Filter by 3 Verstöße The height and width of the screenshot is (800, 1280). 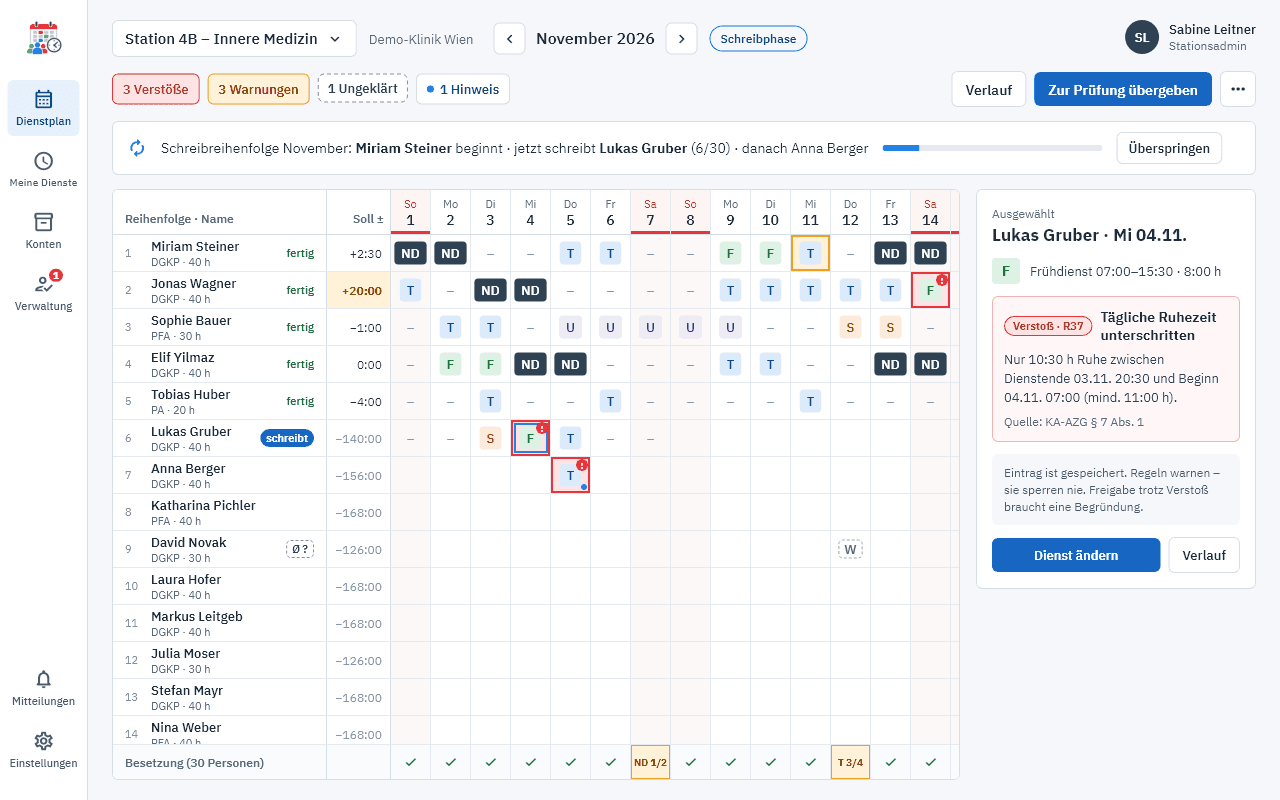156,89
